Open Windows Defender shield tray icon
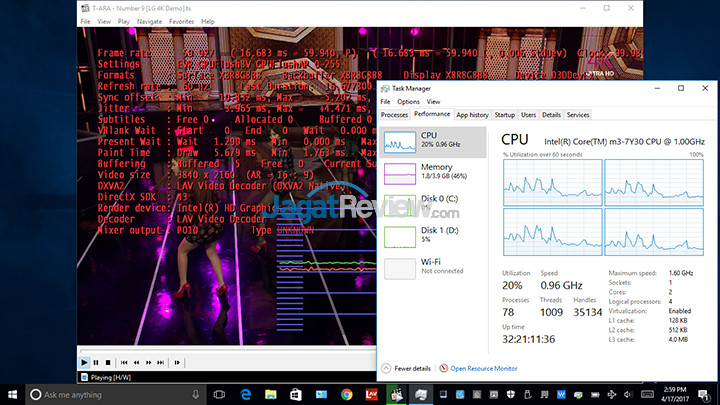The image size is (720, 405). click(511, 394)
